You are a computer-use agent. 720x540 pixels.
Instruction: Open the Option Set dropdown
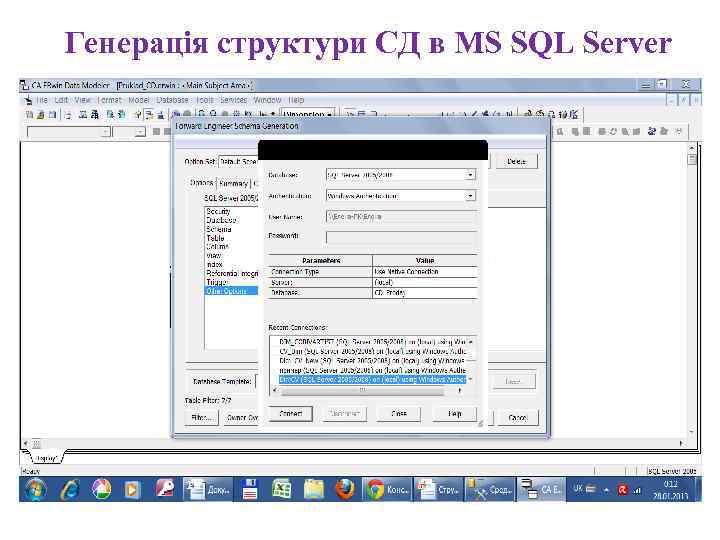[x=238, y=162]
